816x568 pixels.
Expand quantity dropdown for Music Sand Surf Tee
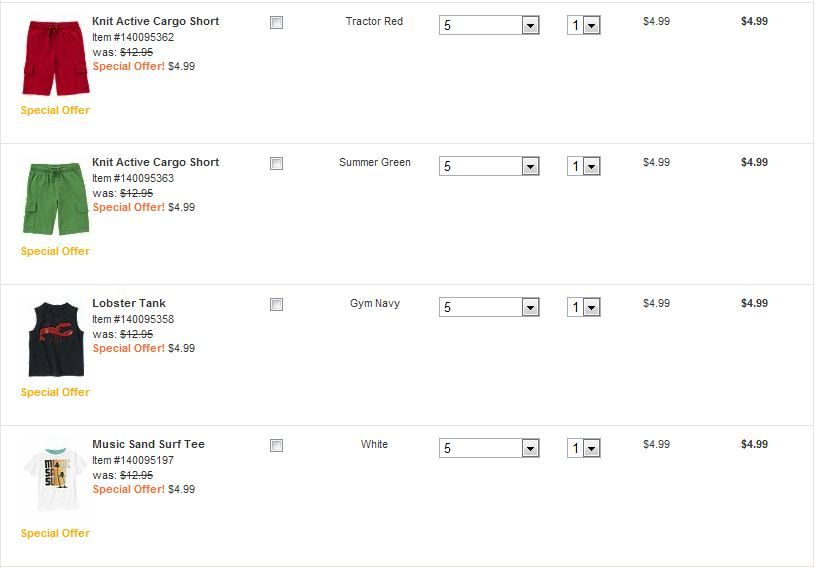[583, 448]
